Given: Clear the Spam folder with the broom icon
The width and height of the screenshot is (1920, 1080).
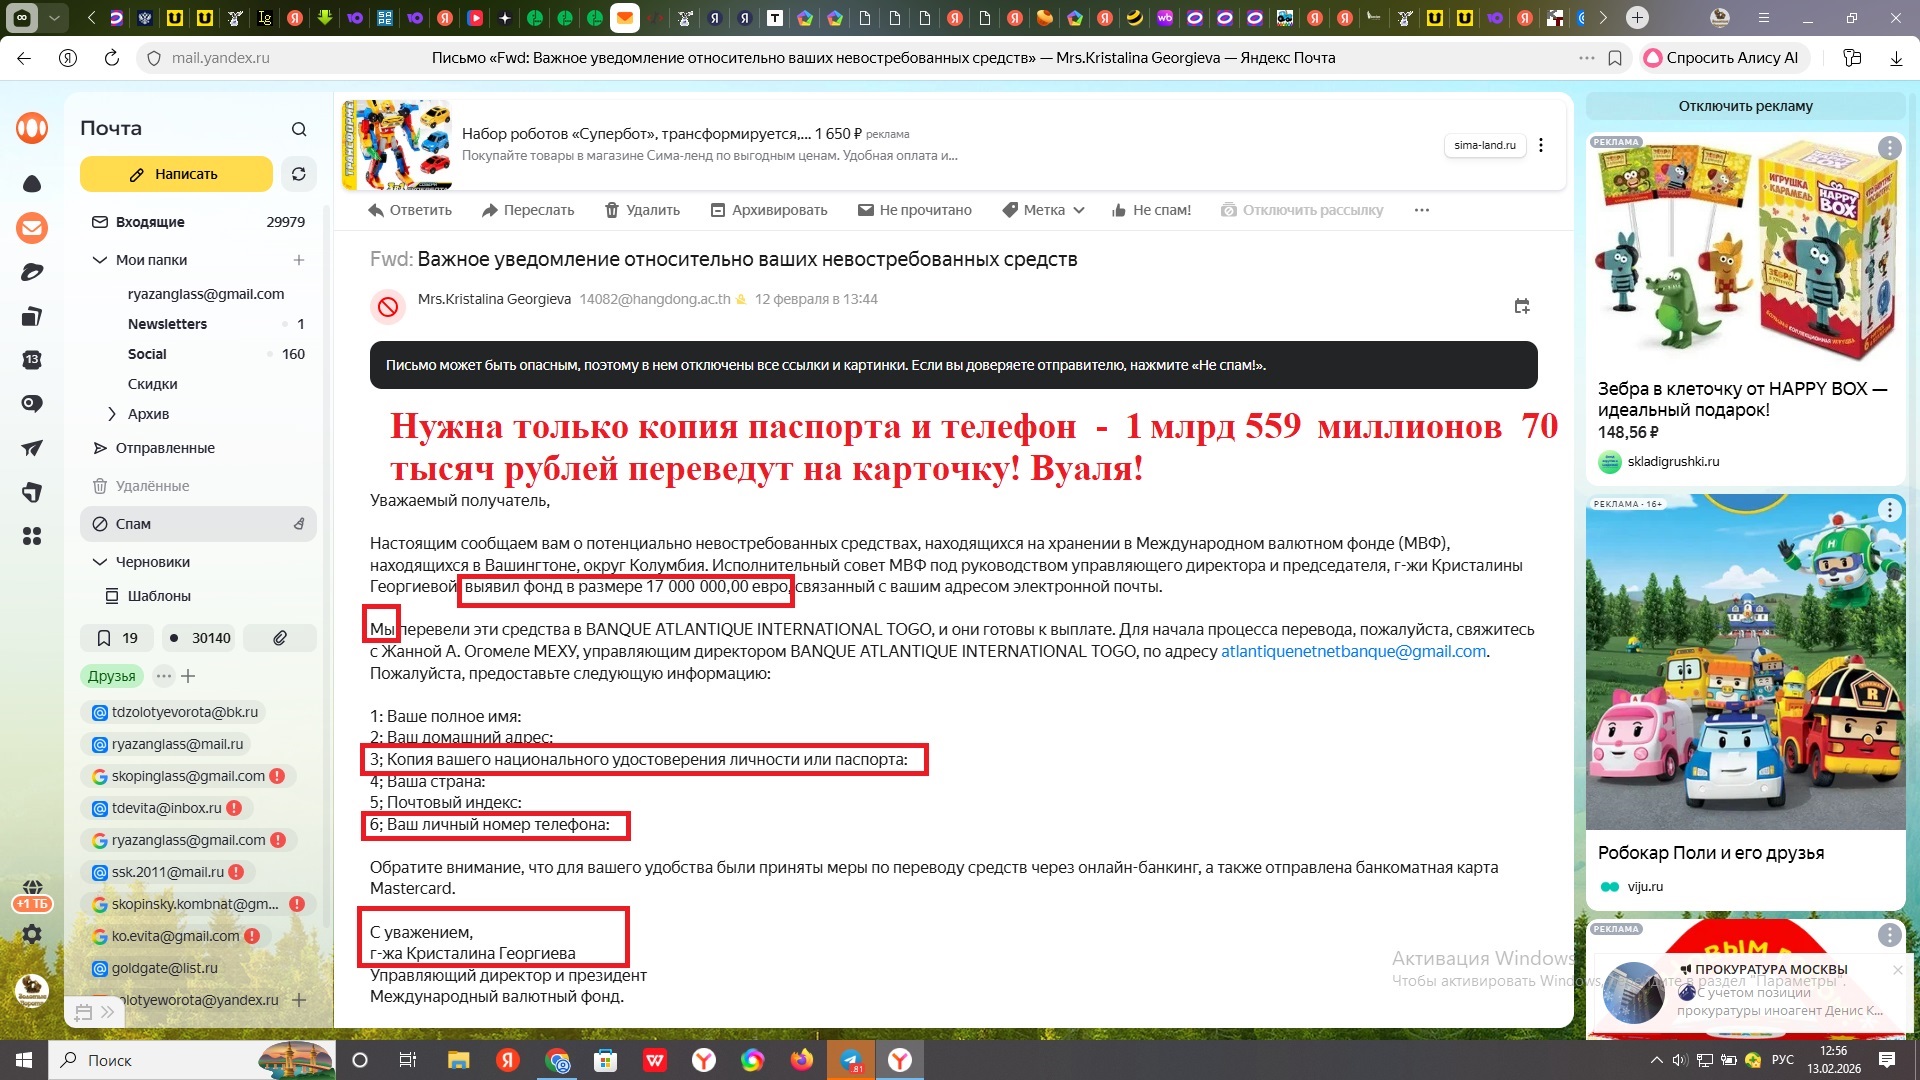Looking at the screenshot, I should (299, 524).
